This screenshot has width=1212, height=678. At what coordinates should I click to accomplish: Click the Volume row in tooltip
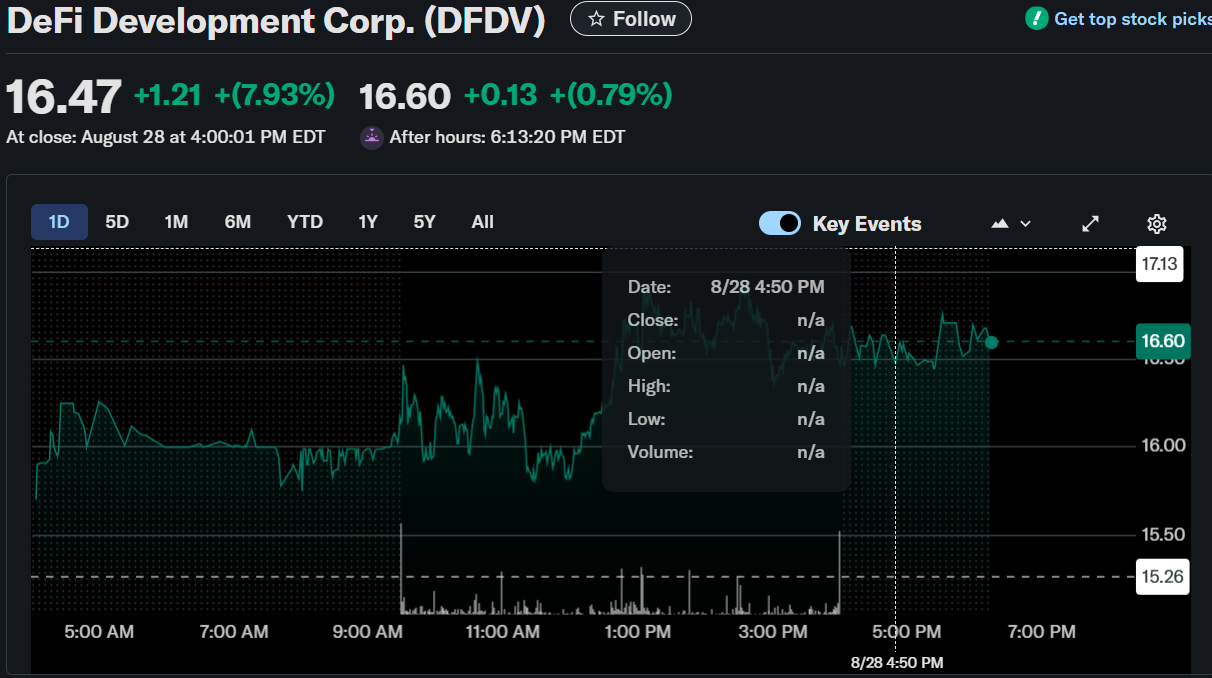point(726,452)
